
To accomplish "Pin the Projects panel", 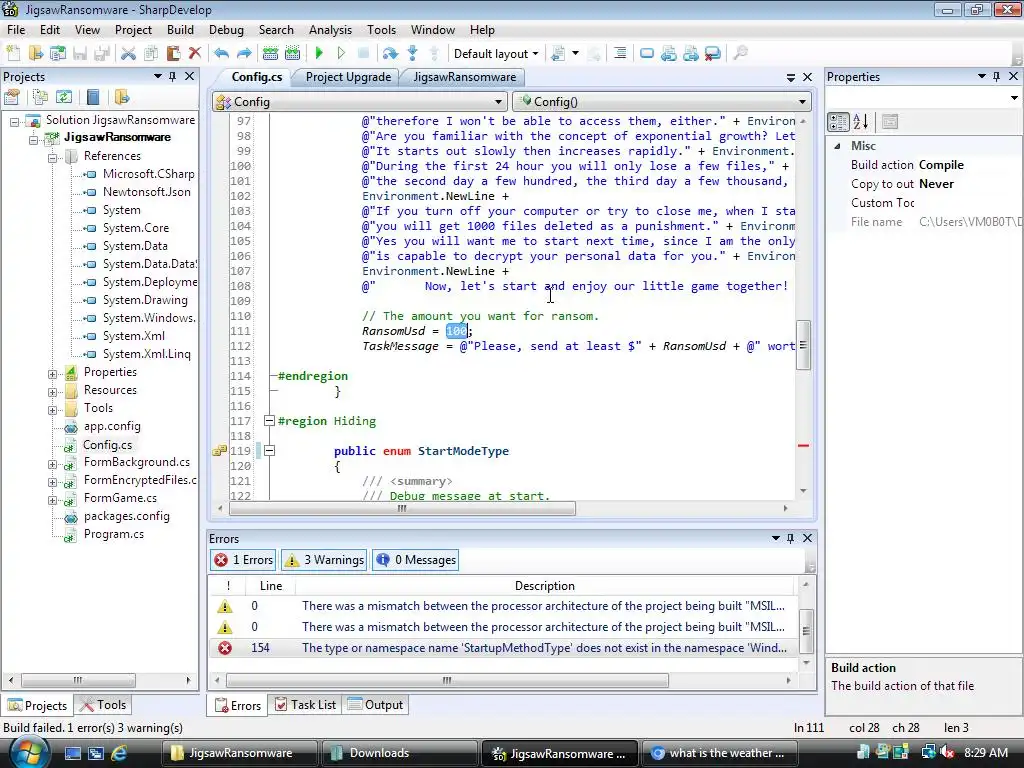I will tap(172, 76).
